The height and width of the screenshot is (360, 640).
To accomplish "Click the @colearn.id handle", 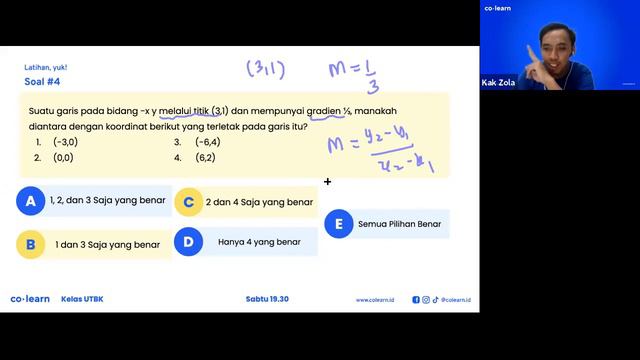I will pos(456,300).
